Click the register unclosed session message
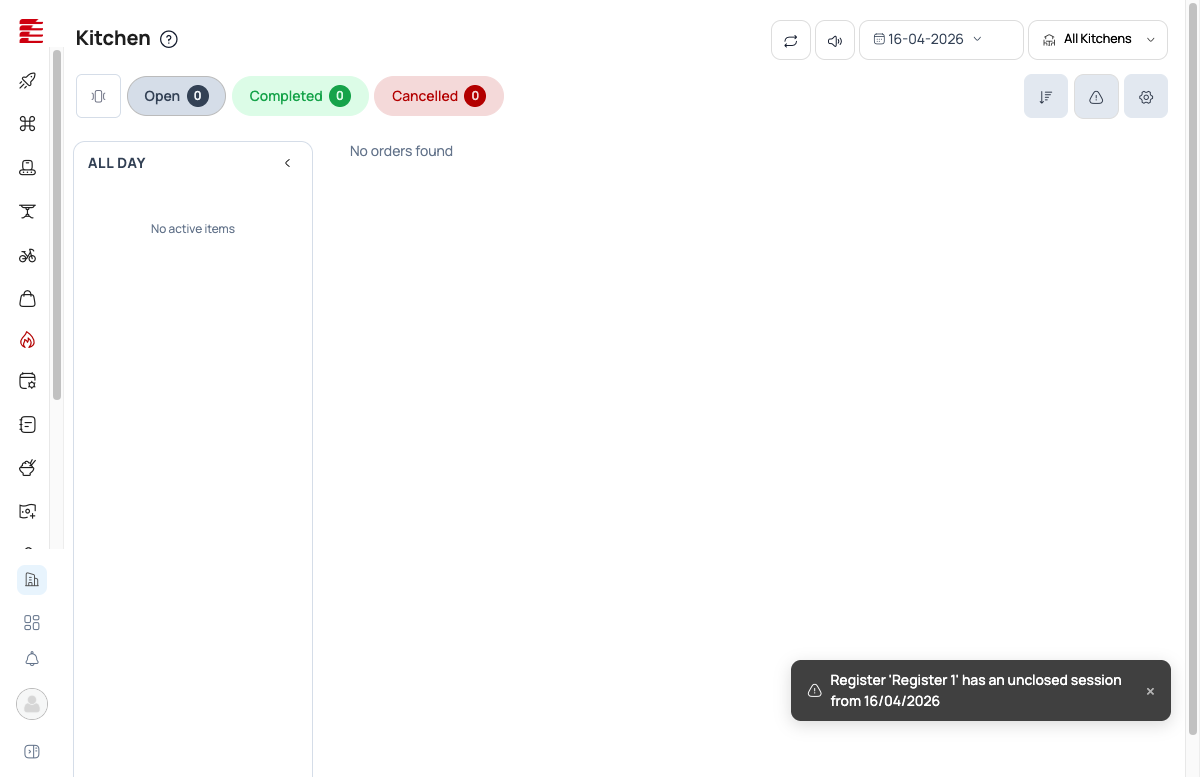 975,690
